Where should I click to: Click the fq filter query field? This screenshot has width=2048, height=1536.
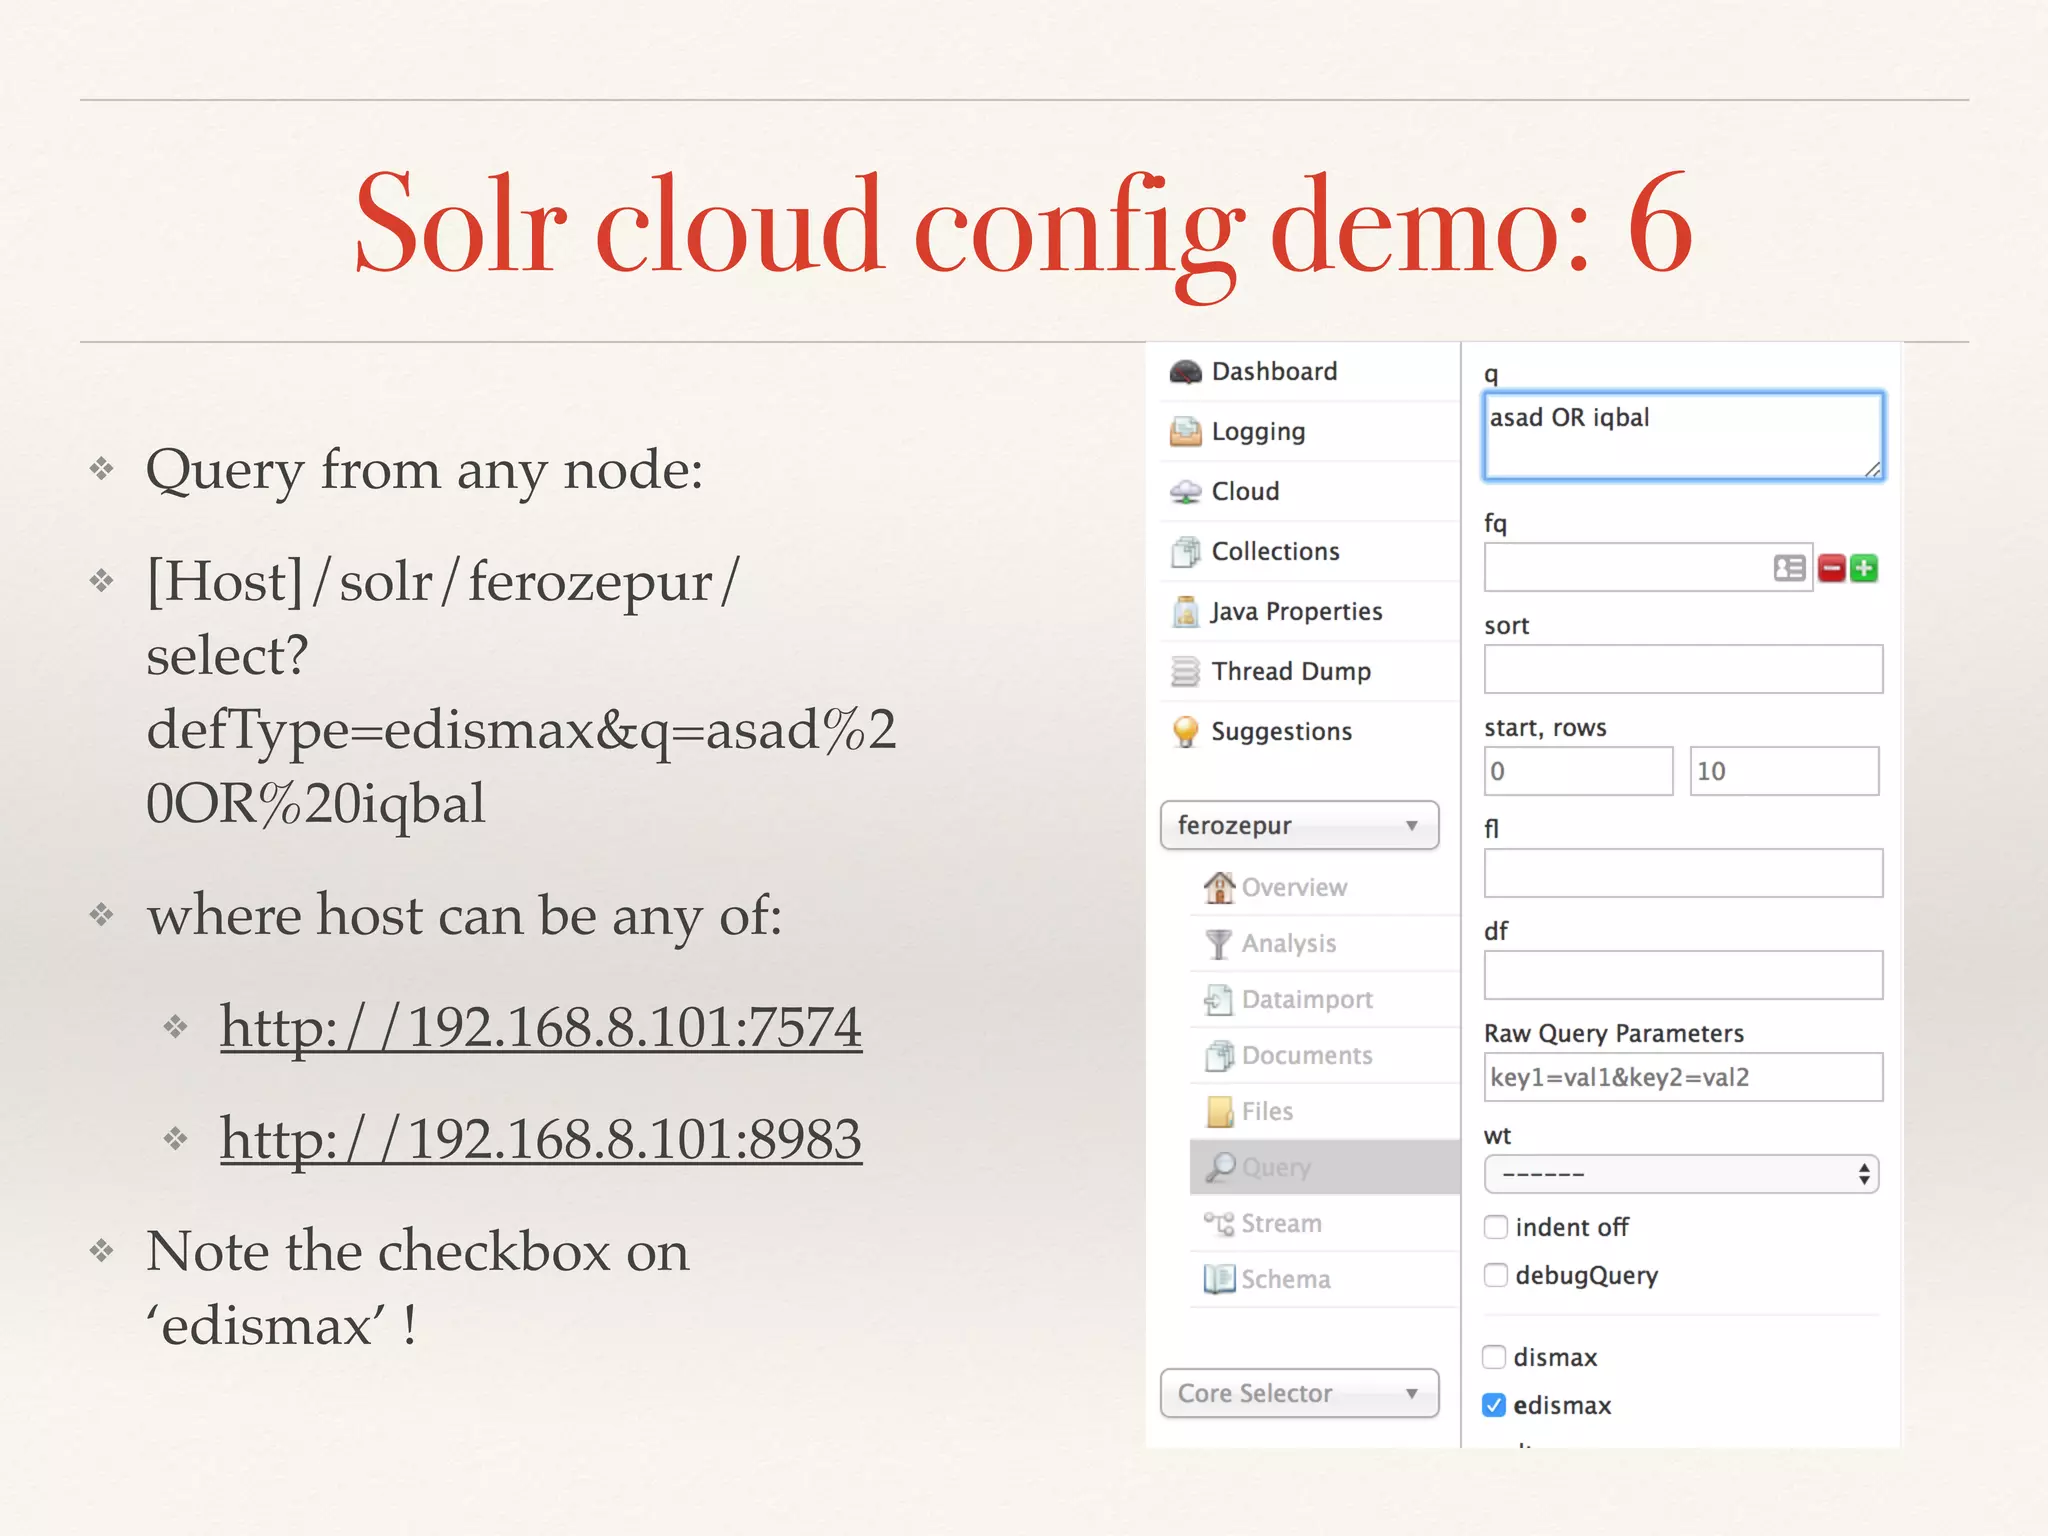point(1648,568)
